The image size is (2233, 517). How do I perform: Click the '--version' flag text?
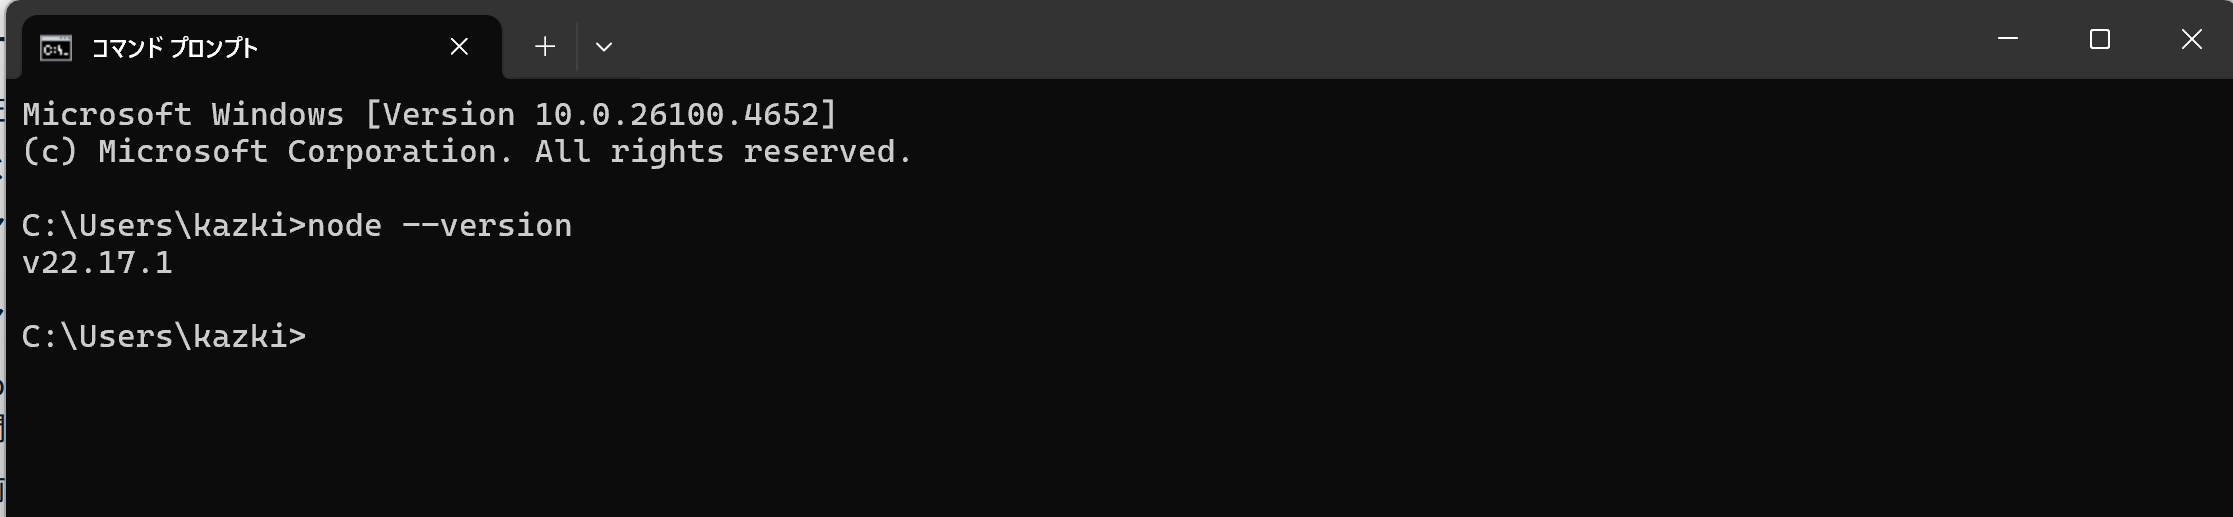[x=487, y=226]
